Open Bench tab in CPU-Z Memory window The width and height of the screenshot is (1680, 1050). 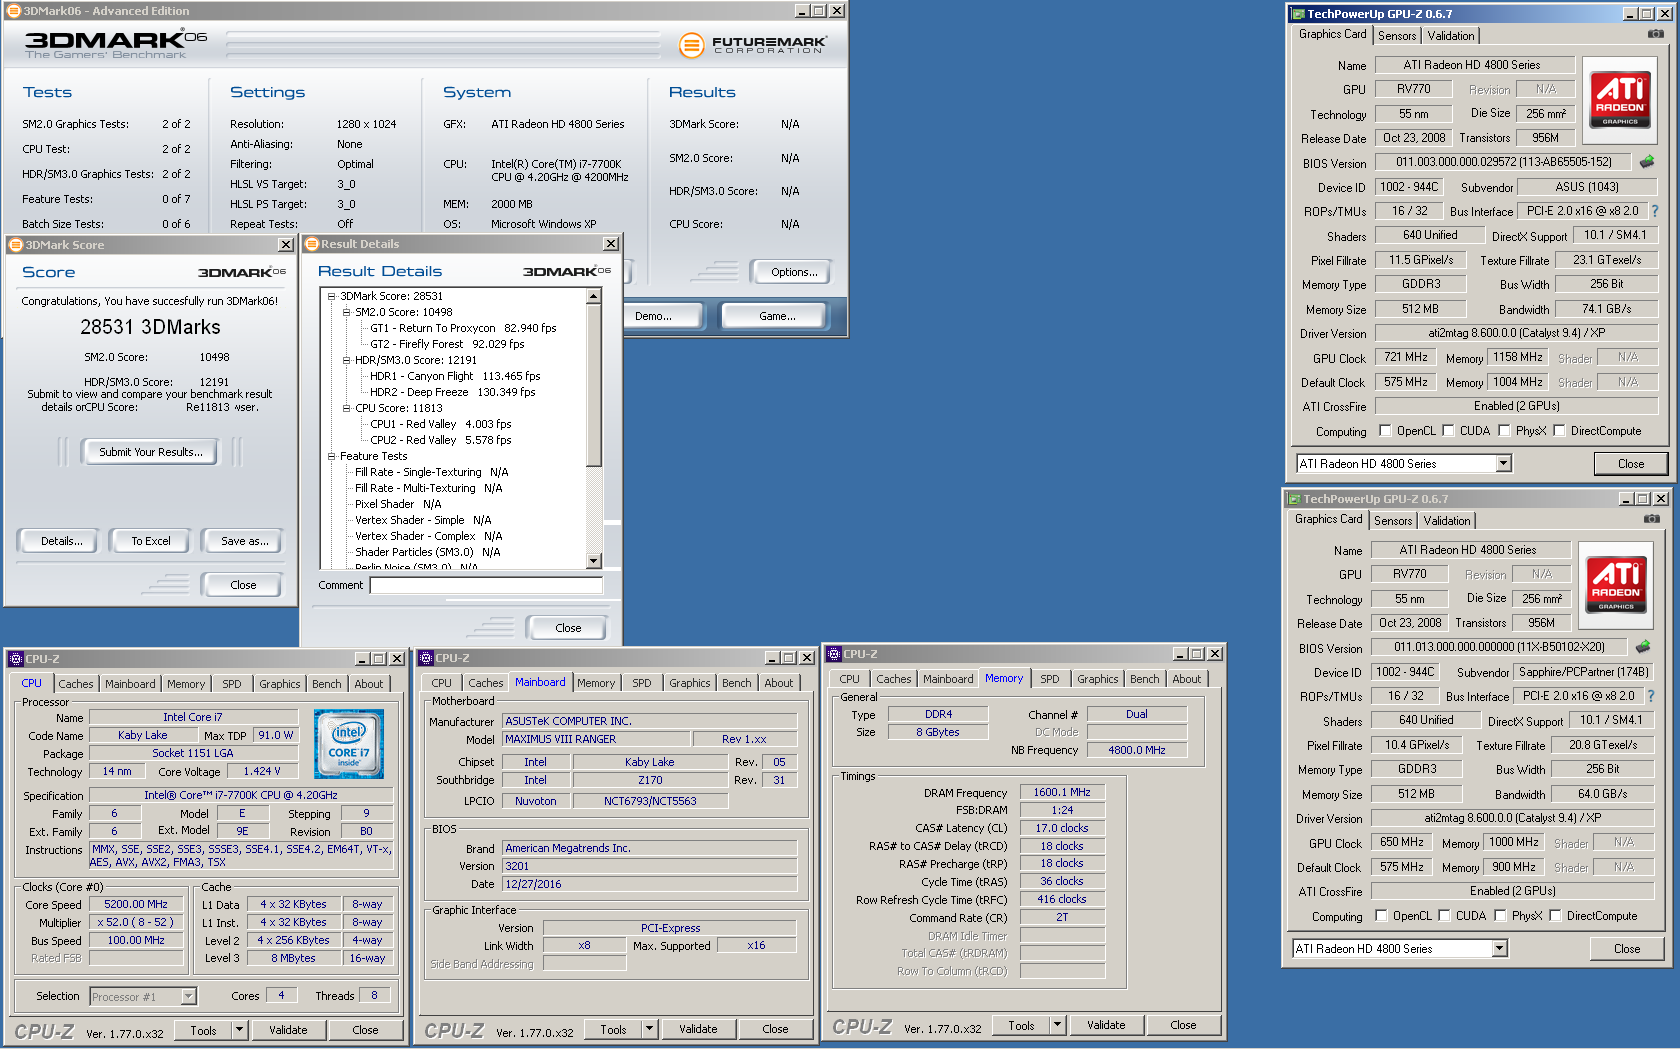click(x=1145, y=679)
